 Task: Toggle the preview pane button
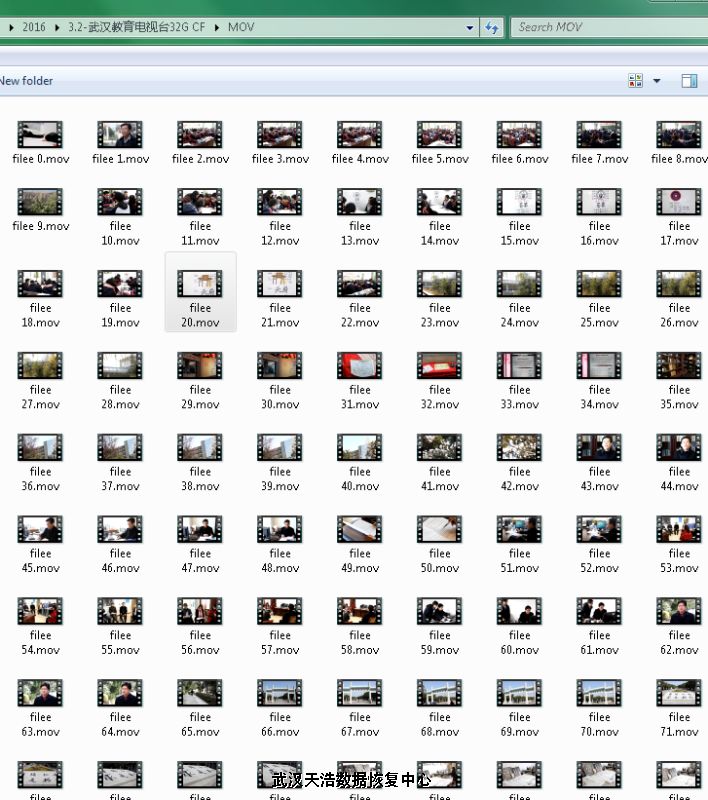click(x=689, y=81)
